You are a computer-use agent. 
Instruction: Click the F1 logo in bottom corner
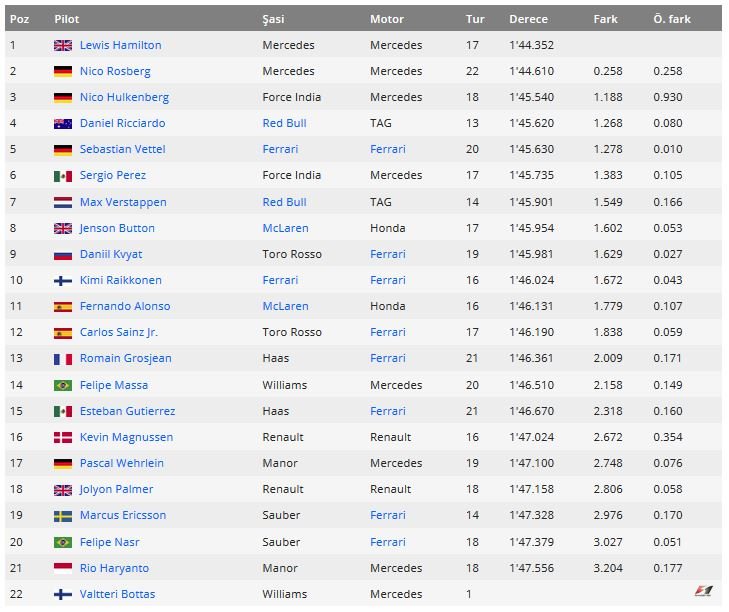click(704, 591)
